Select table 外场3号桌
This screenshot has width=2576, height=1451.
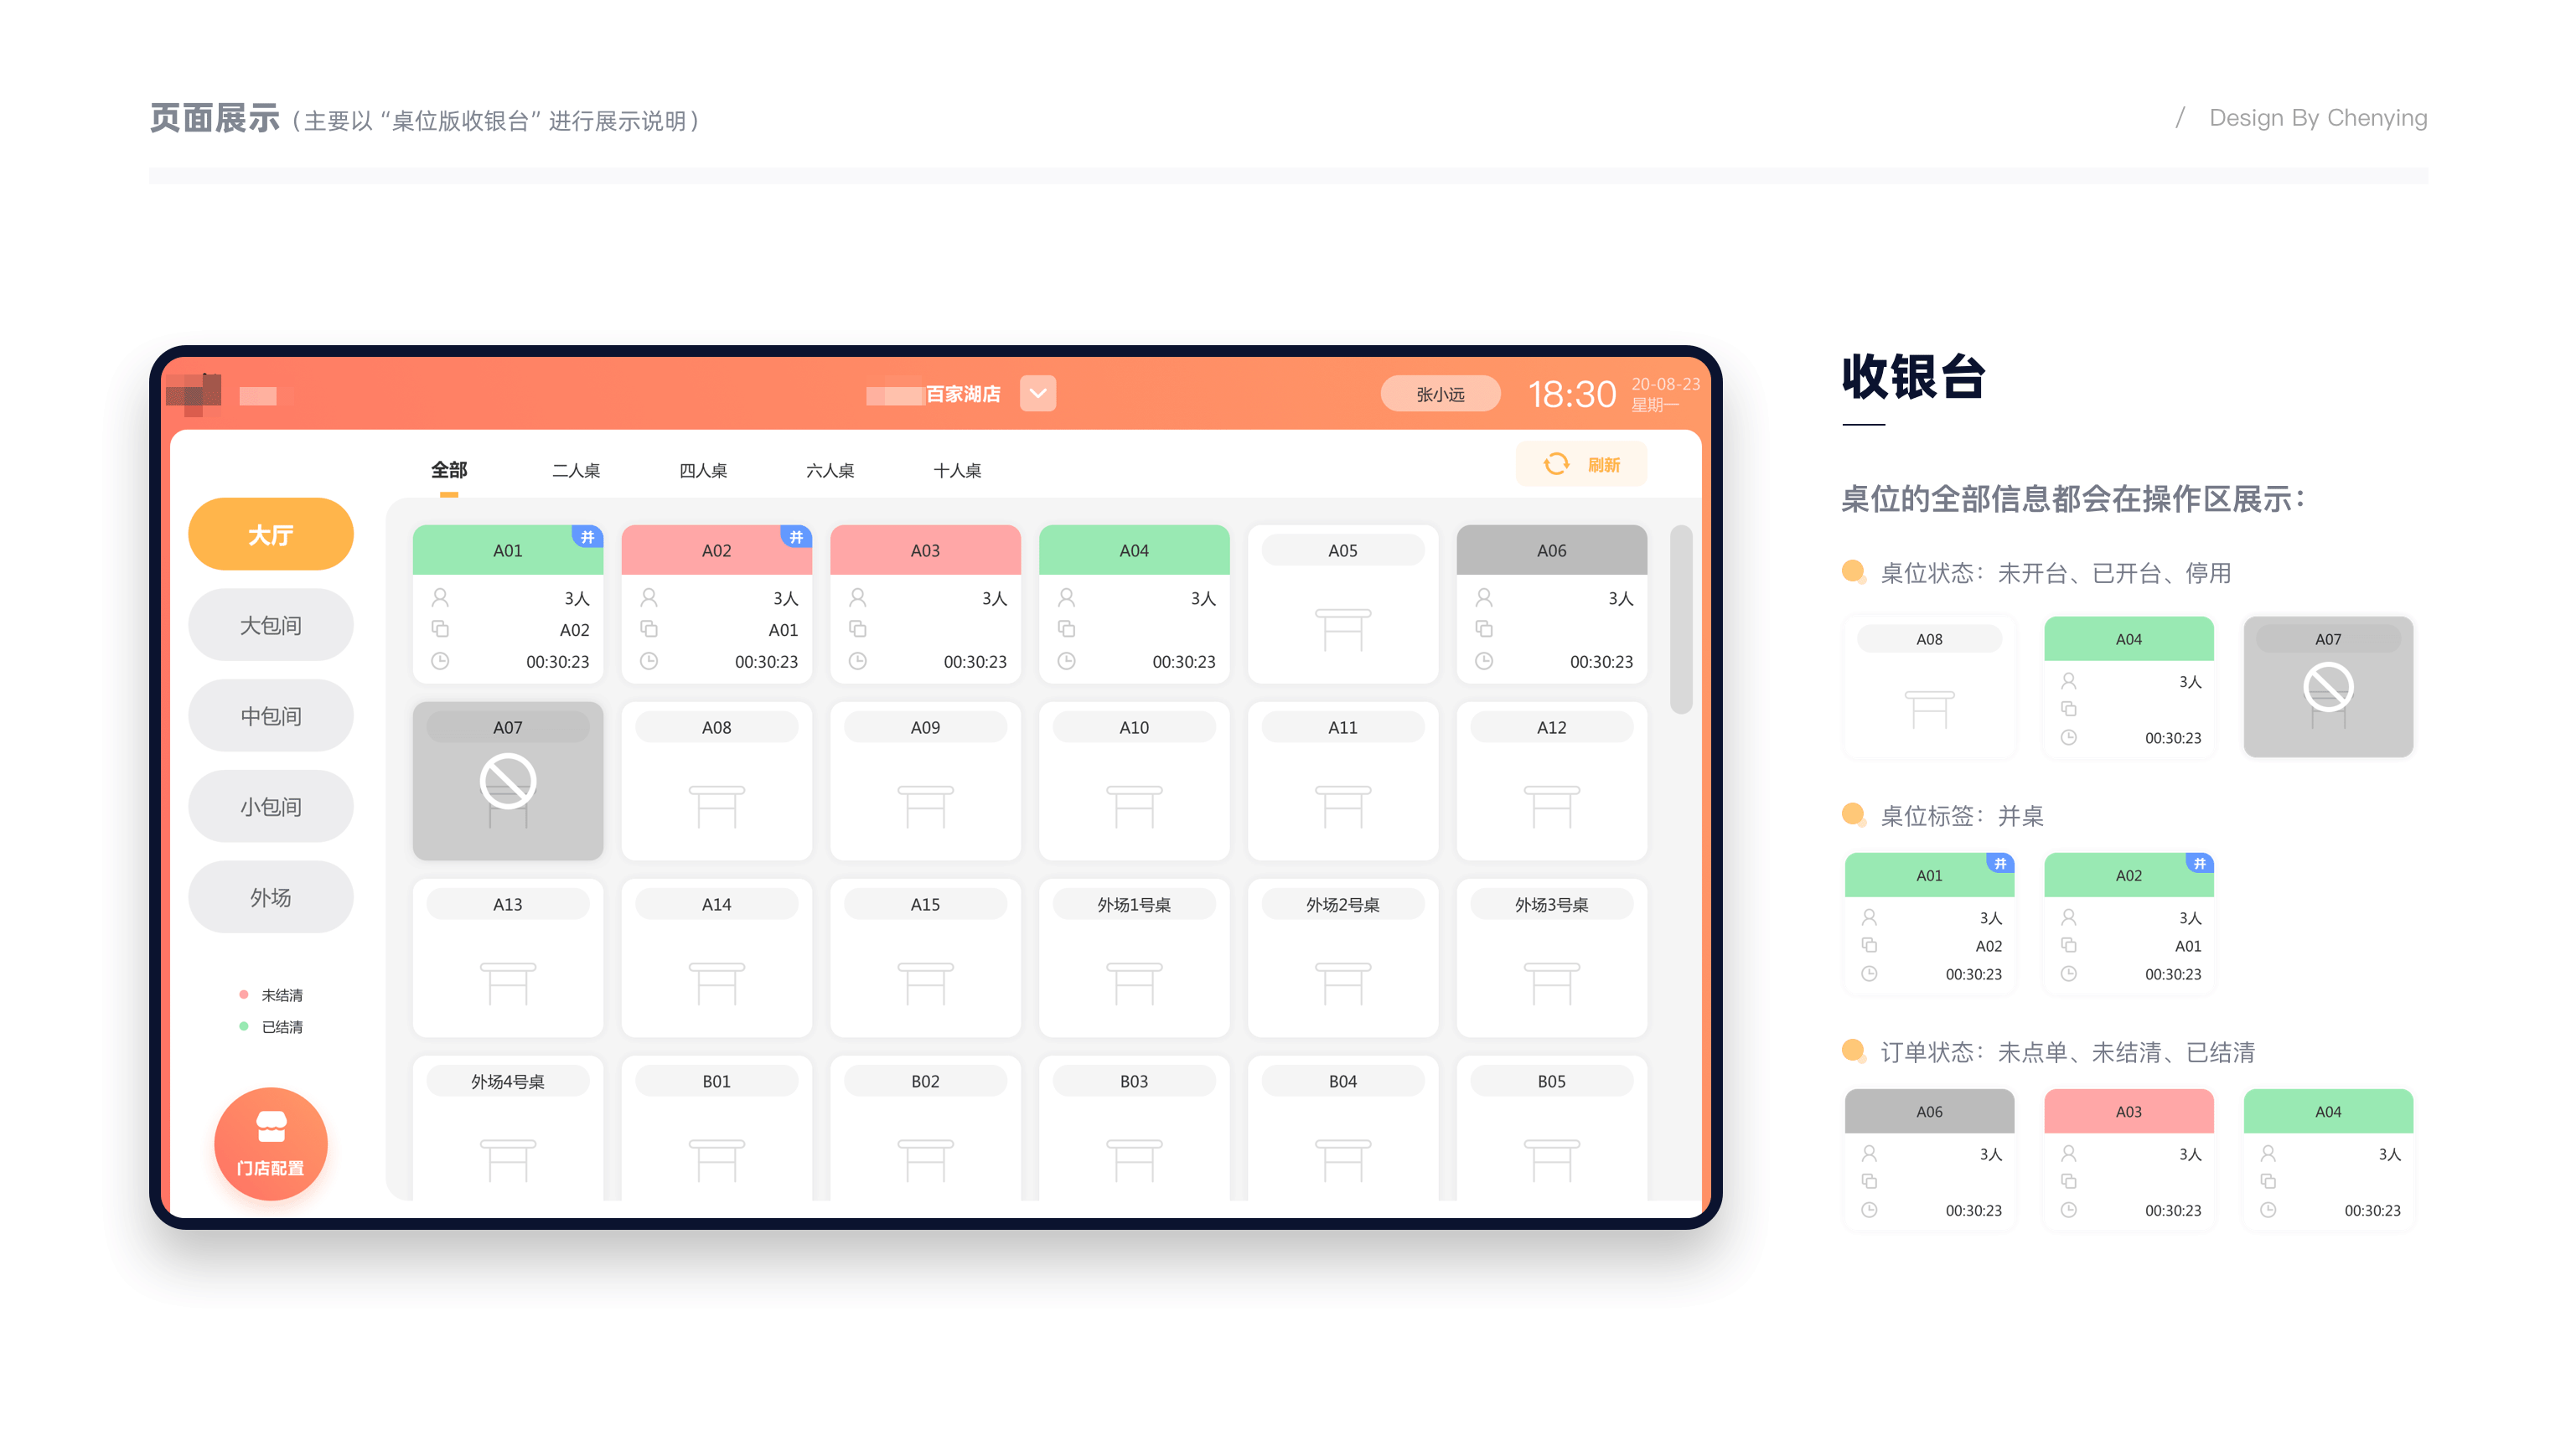(1552, 958)
